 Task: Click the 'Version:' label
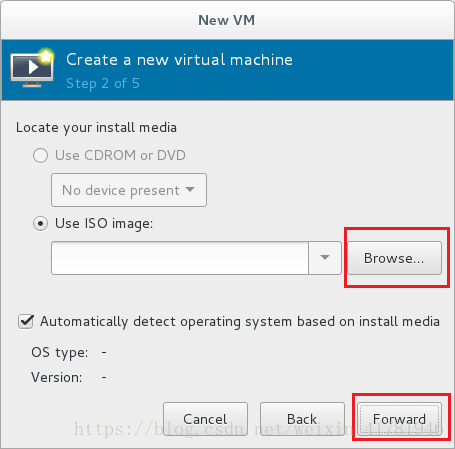[57, 377]
